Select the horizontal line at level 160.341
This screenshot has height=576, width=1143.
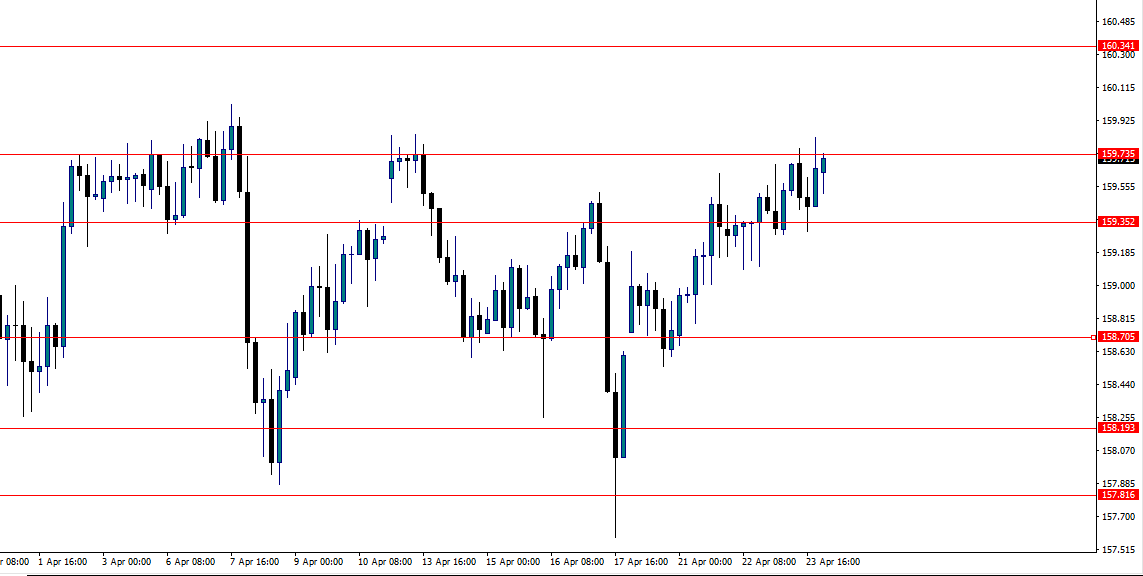(x=547, y=47)
